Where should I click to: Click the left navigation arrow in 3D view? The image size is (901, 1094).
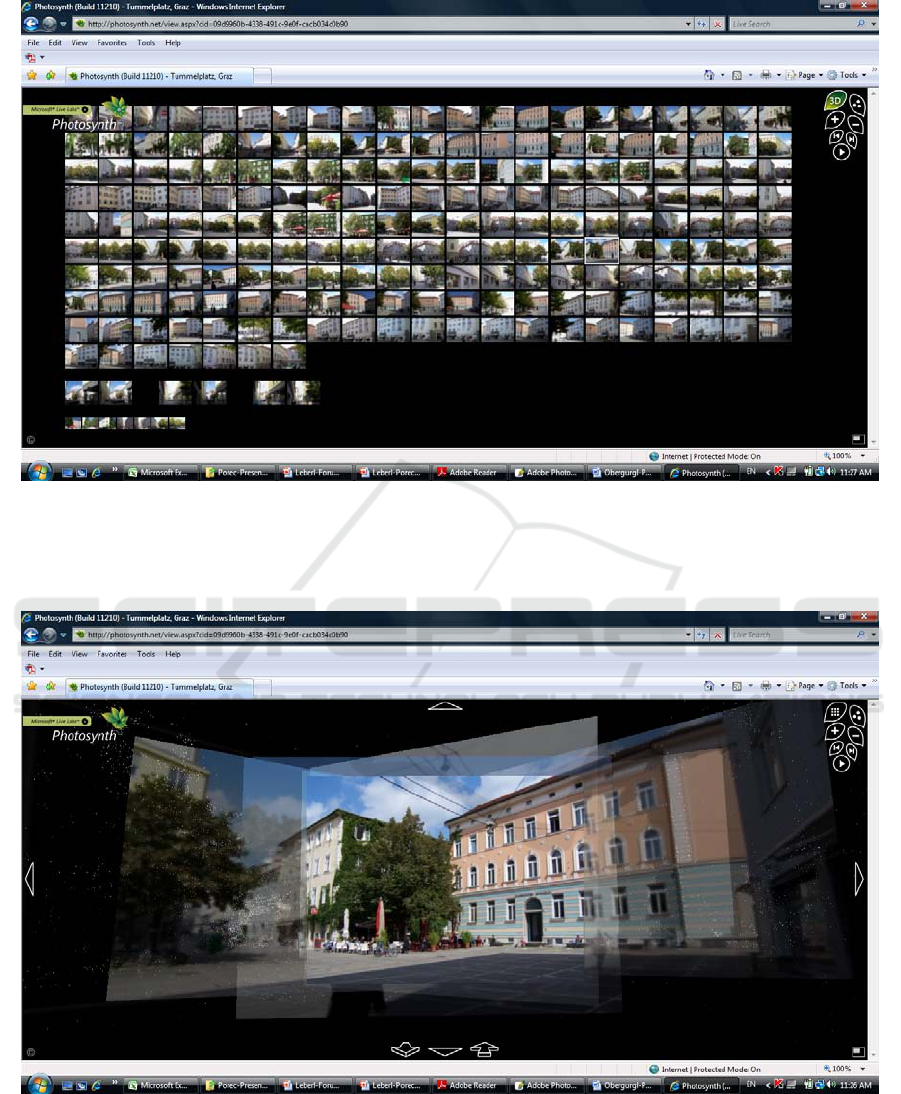click(29, 879)
